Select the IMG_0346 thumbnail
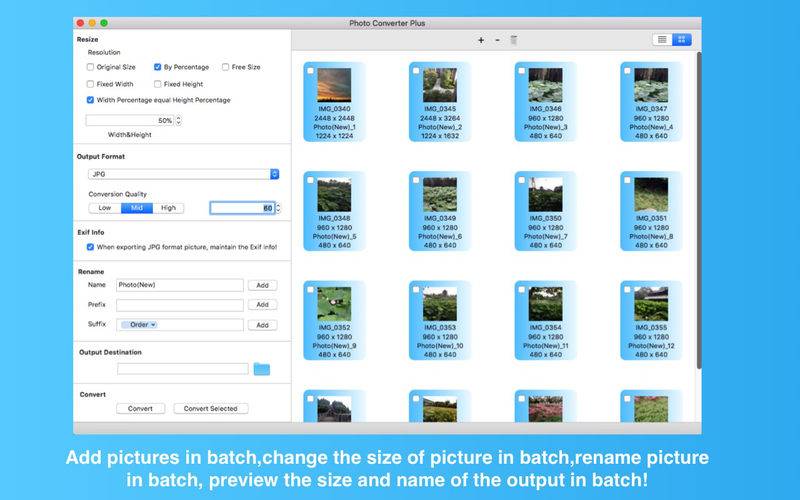This screenshot has width=800, height=500. (545, 85)
